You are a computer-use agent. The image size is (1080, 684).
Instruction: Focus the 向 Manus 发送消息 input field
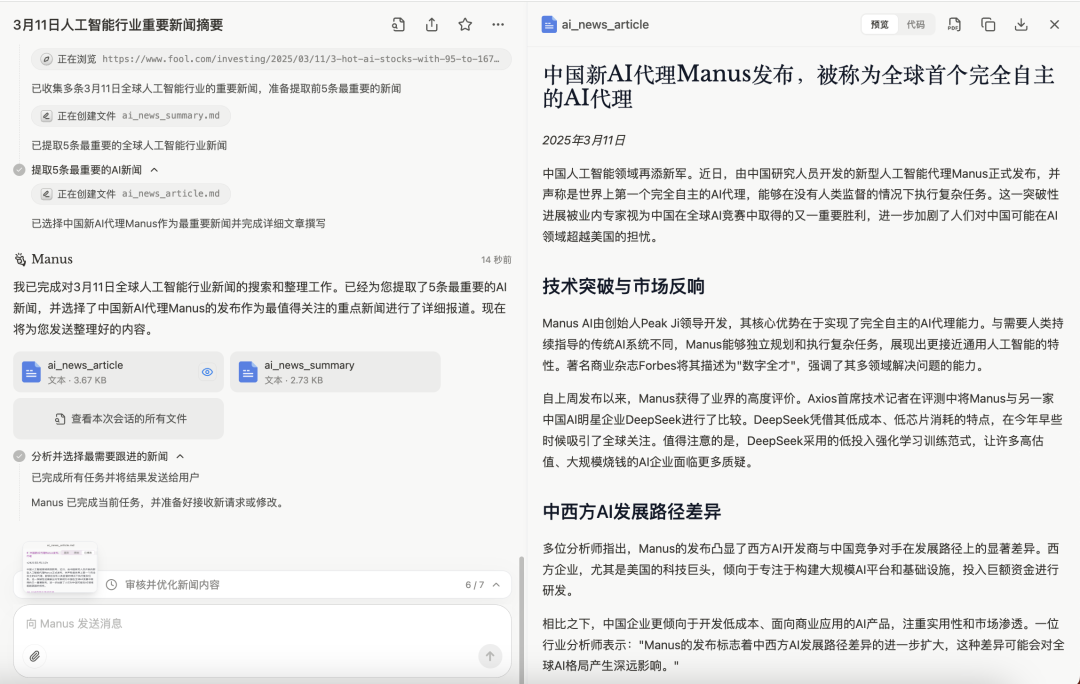(262, 624)
